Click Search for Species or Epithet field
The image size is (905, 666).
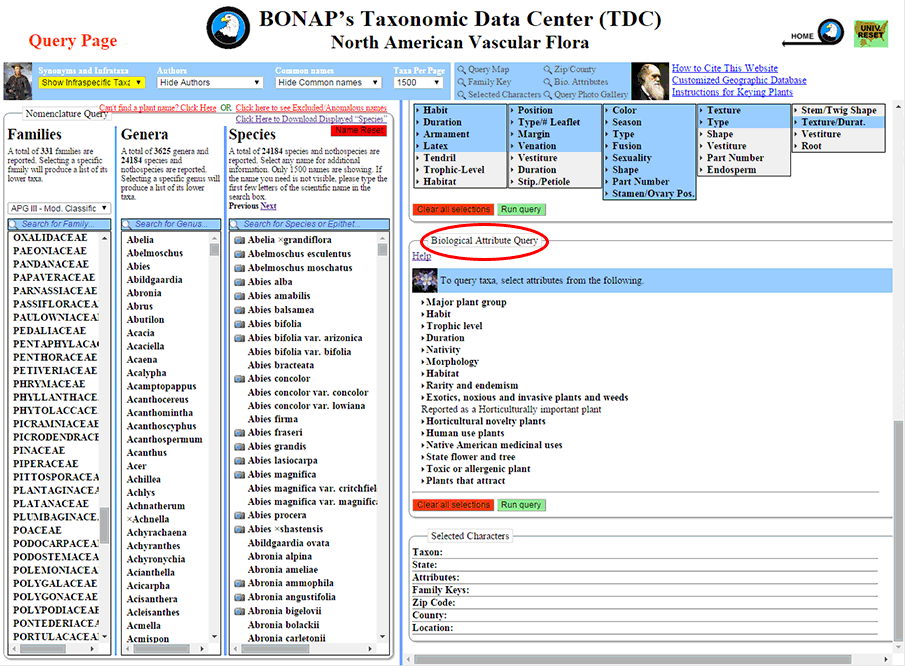tap(309, 224)
